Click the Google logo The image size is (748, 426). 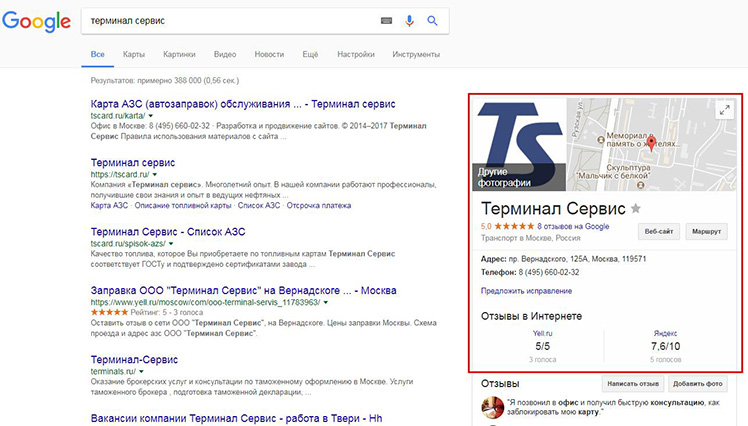tap(36, 22)
